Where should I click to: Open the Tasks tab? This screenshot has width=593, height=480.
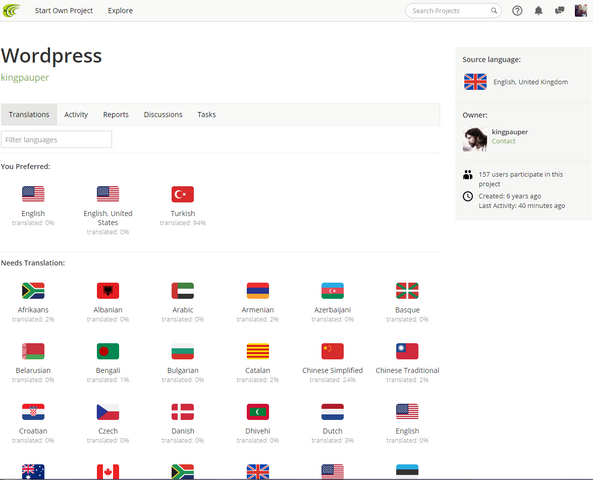[206, 115]
